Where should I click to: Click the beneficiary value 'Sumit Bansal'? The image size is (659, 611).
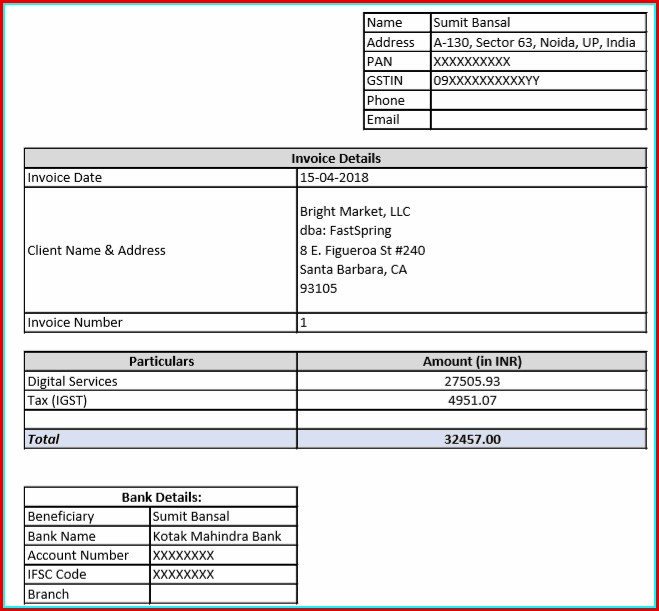point(224,516)
